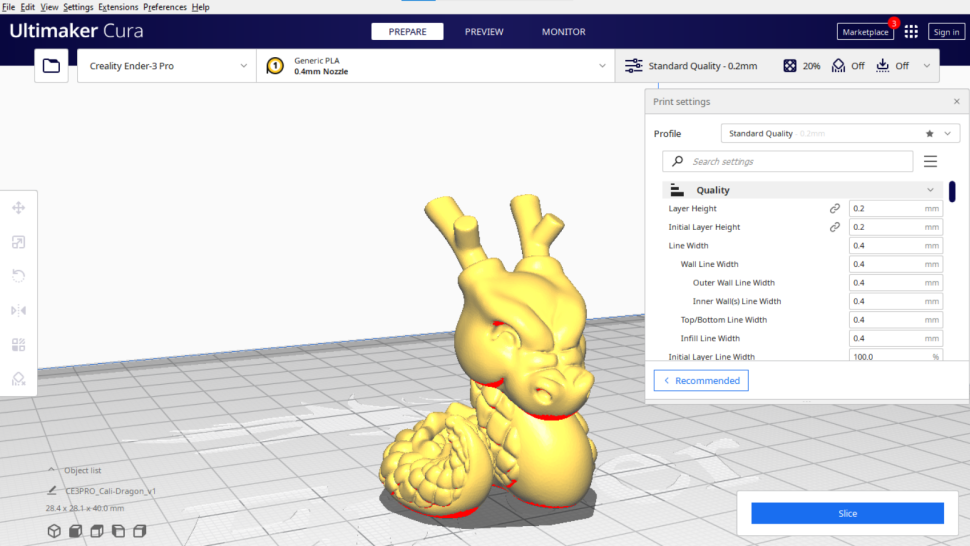Open the Preferences menu
The width and height of the screenshot is (970, 546).
point(165,7)
